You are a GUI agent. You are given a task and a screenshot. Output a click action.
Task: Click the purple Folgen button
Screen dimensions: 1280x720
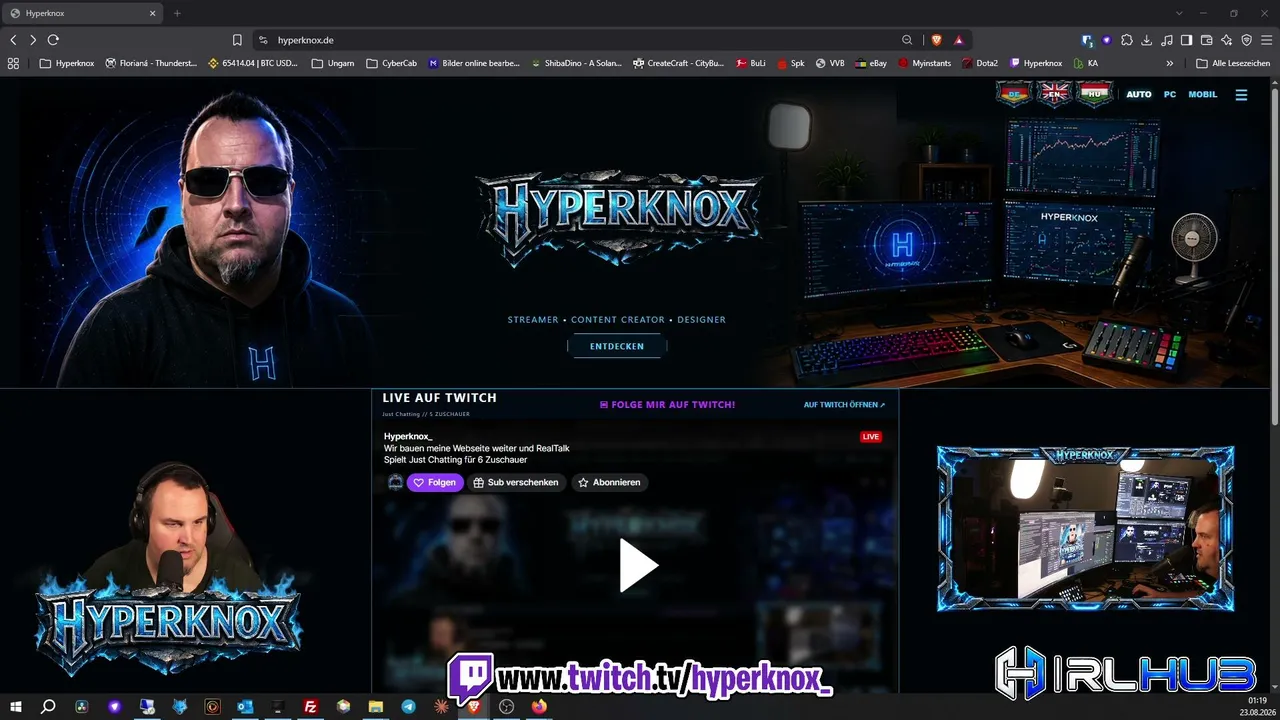click(x=435, y=482)
